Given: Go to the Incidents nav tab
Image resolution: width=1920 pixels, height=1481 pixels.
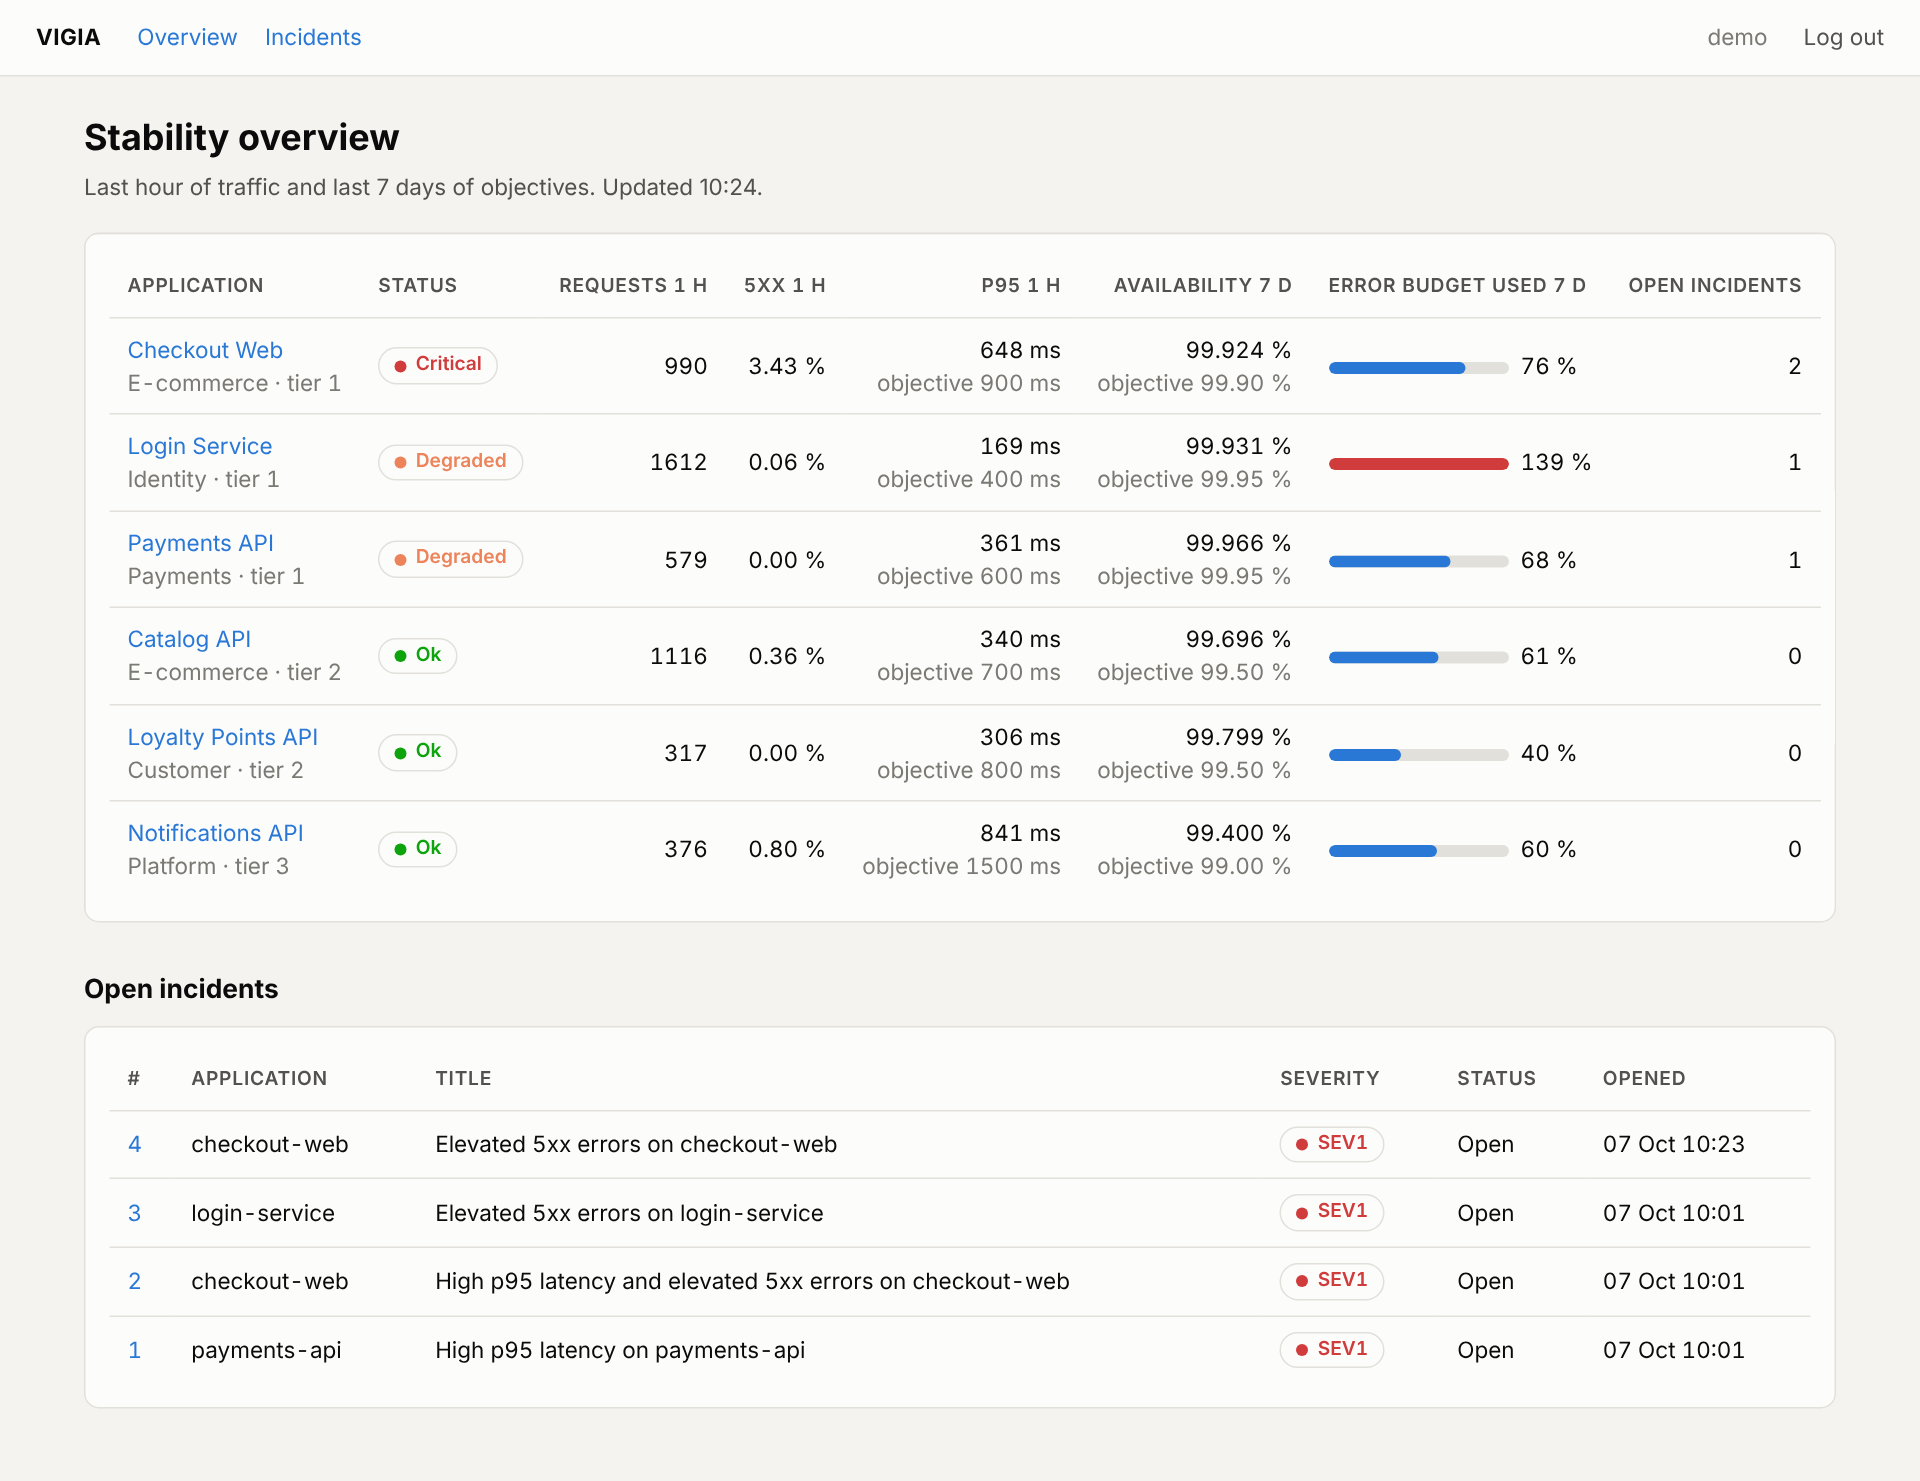Looking at the screenshot, I should [x=313, y=37].
